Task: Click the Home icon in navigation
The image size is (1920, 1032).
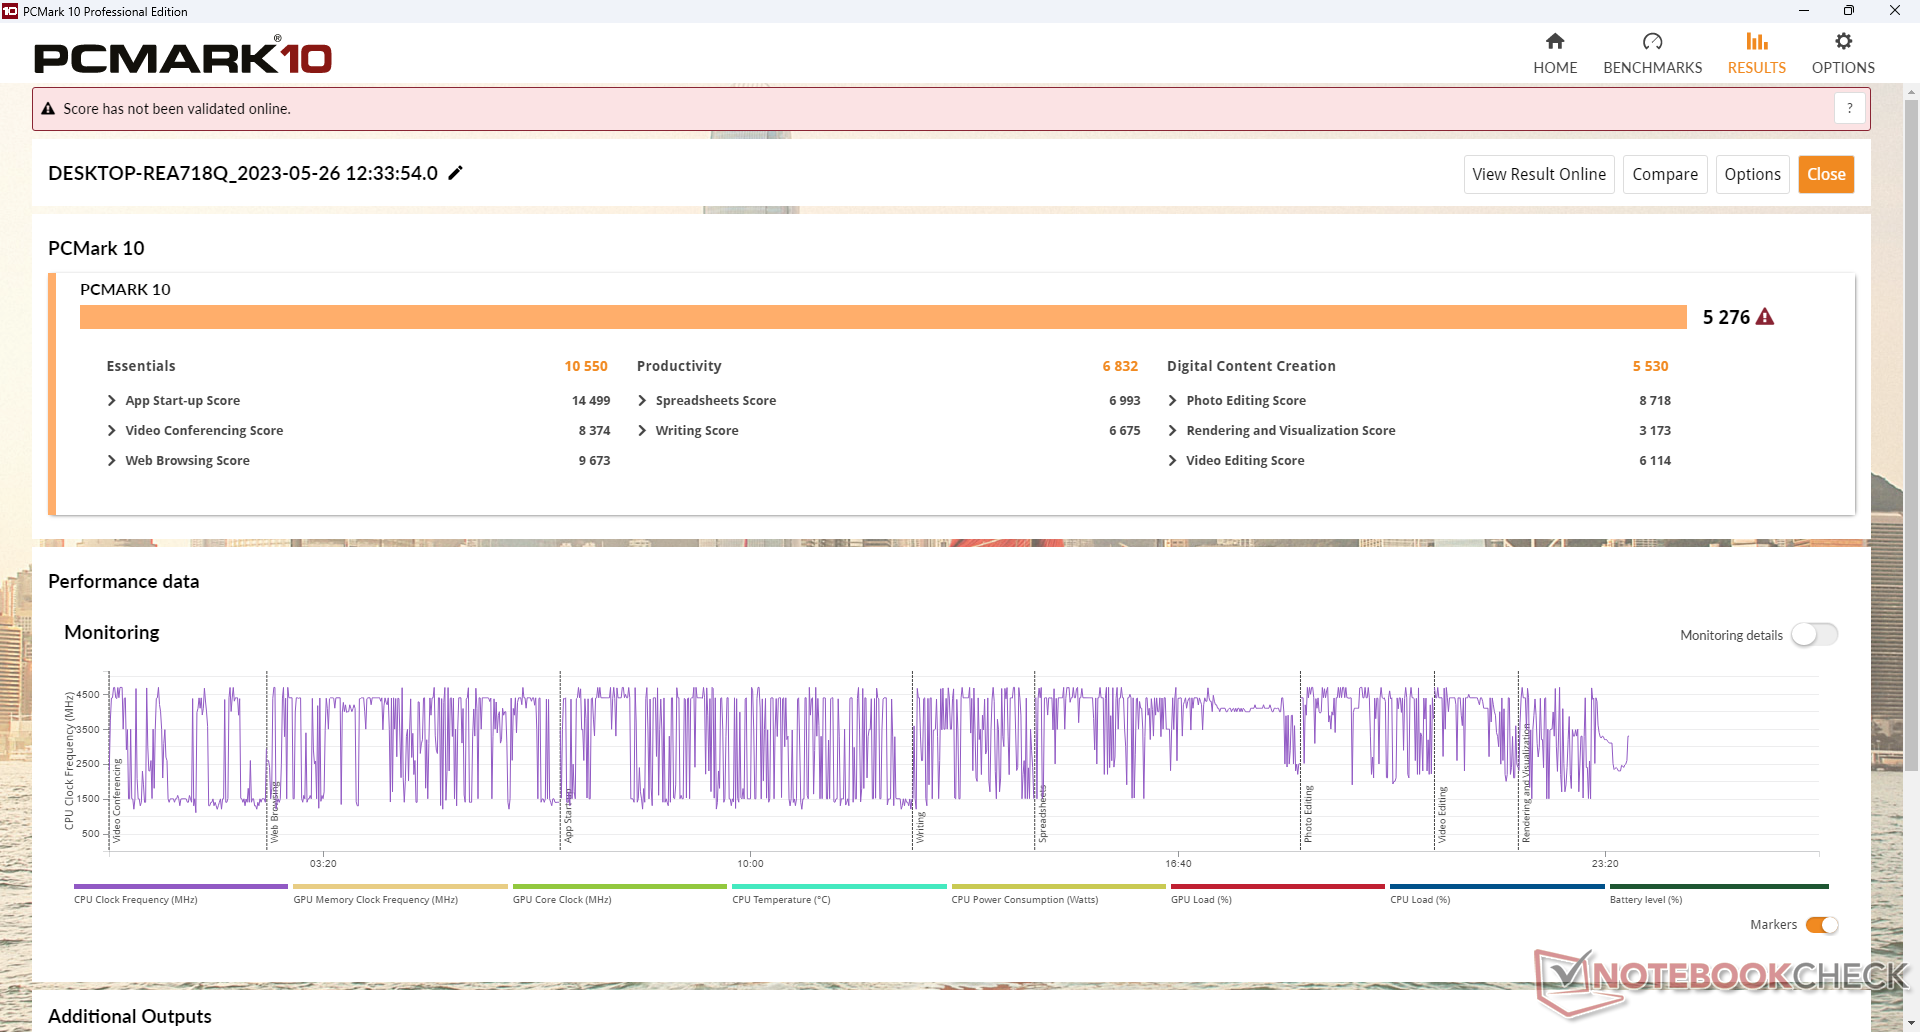Action: (x=1554, y=42)
